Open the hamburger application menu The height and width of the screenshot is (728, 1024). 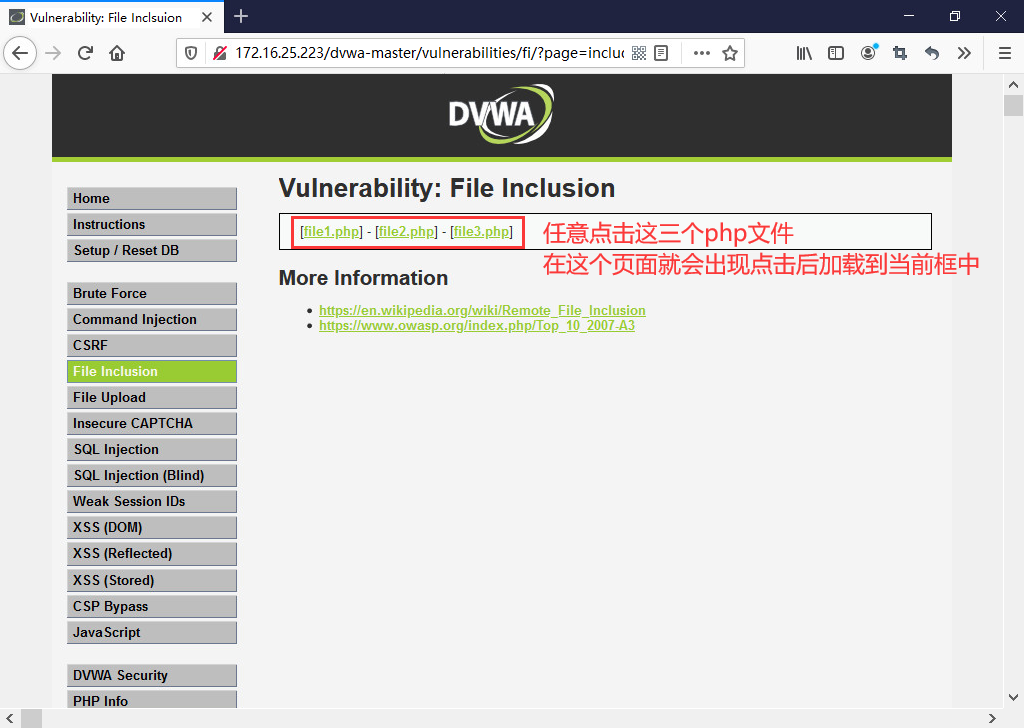pyautogui.click(x=1005, y=53)
